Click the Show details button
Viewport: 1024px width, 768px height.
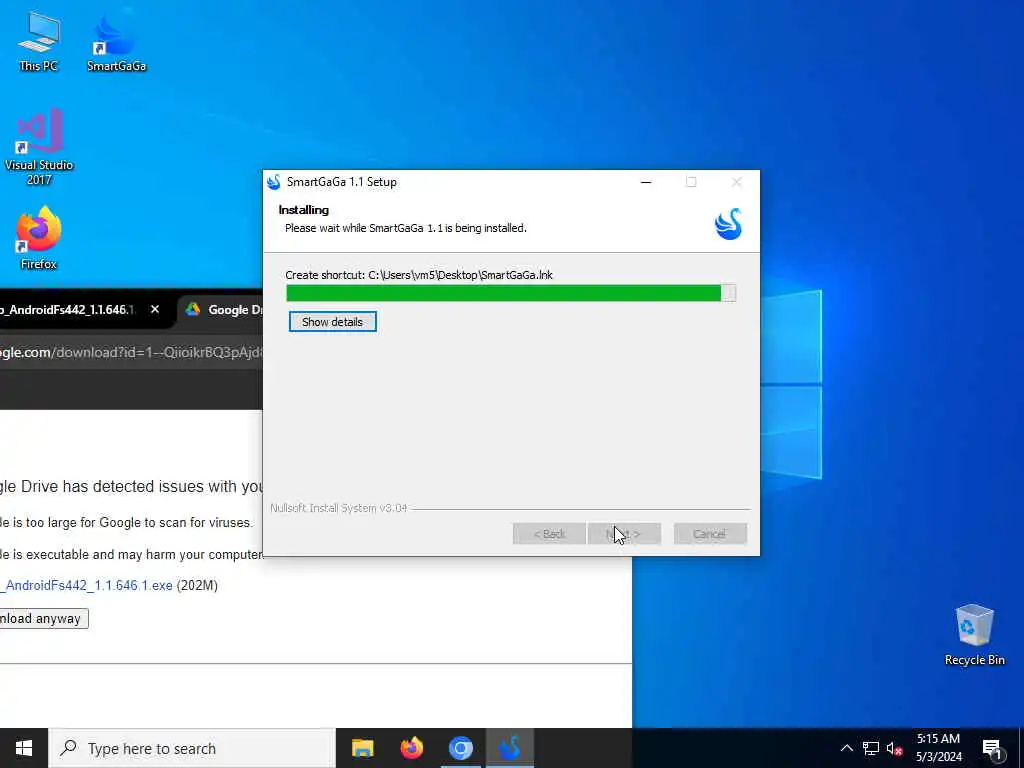(x=332, y=322)
